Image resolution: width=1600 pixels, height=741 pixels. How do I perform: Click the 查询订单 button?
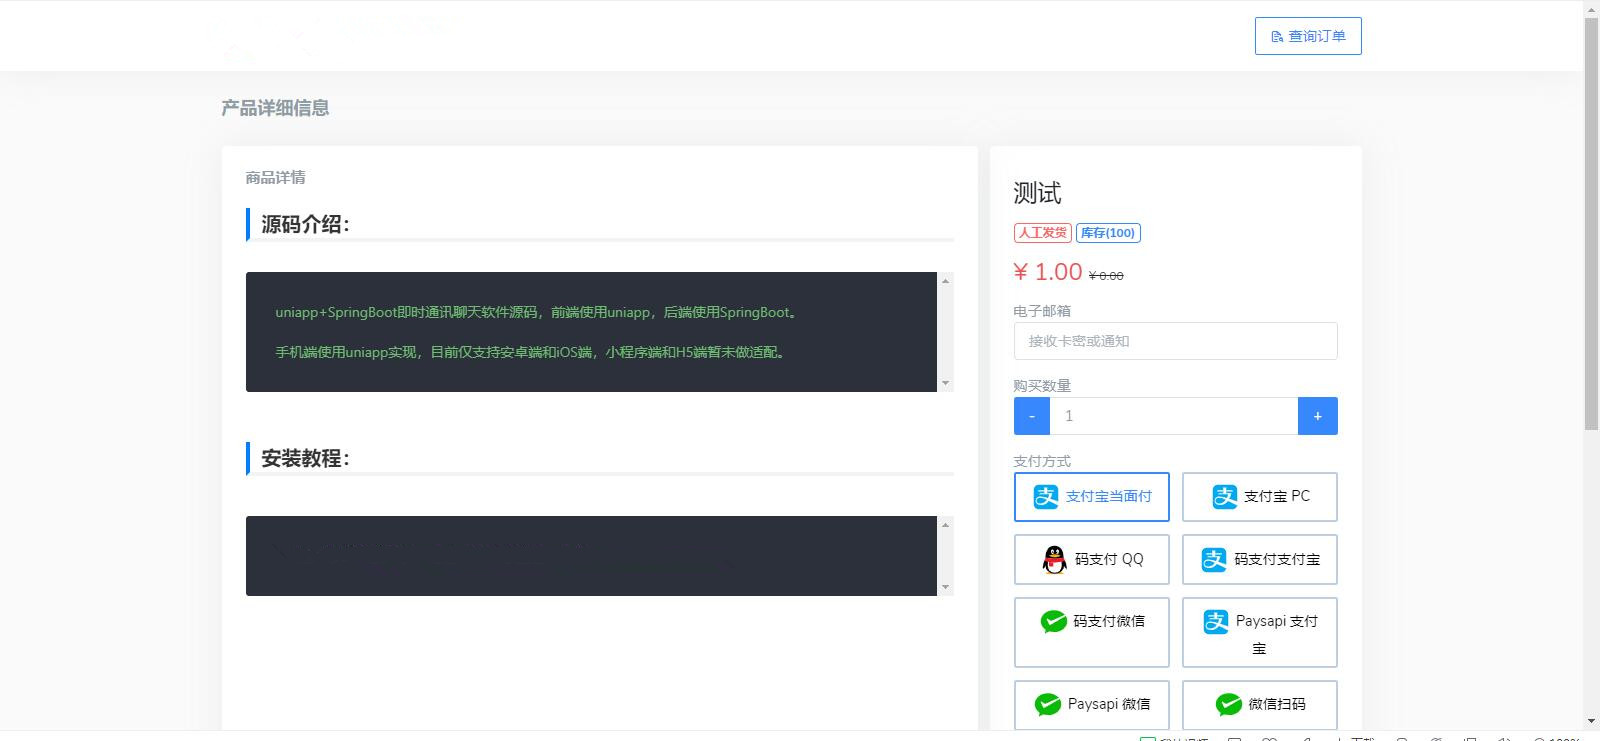(1308, 36)
